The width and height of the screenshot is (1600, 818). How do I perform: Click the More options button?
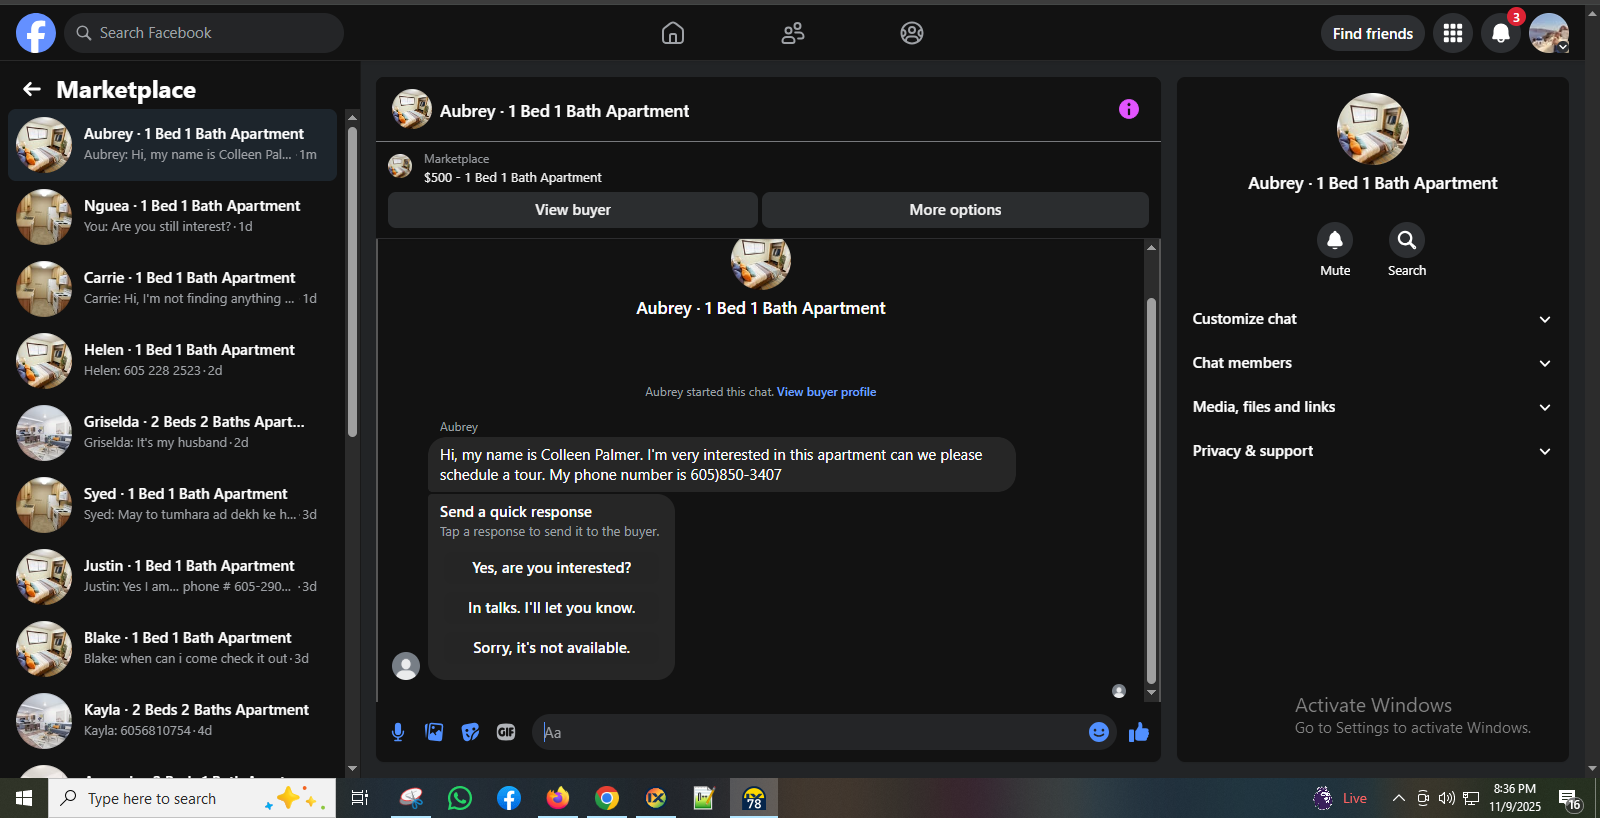tap(955, 210)
